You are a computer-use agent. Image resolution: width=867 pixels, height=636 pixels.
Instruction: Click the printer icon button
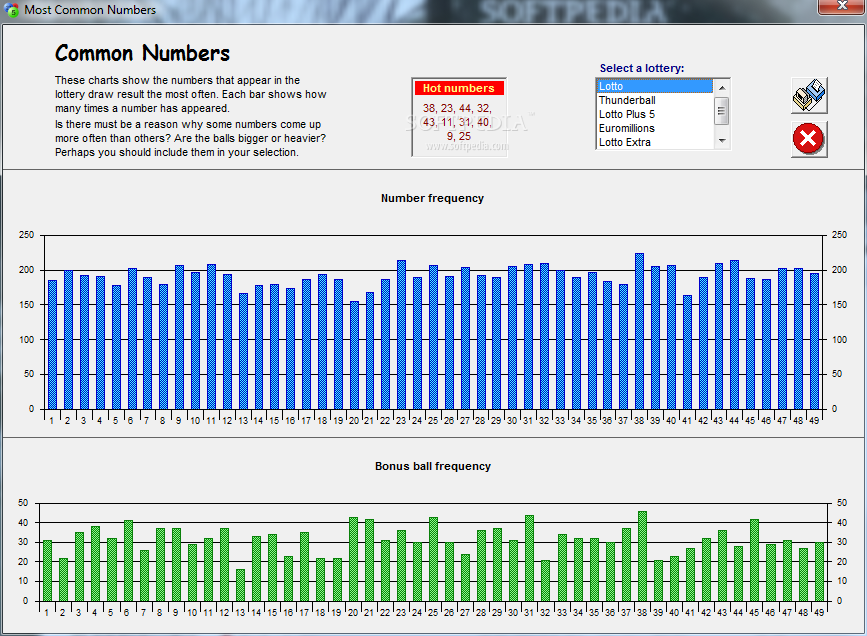click(809, 95)
